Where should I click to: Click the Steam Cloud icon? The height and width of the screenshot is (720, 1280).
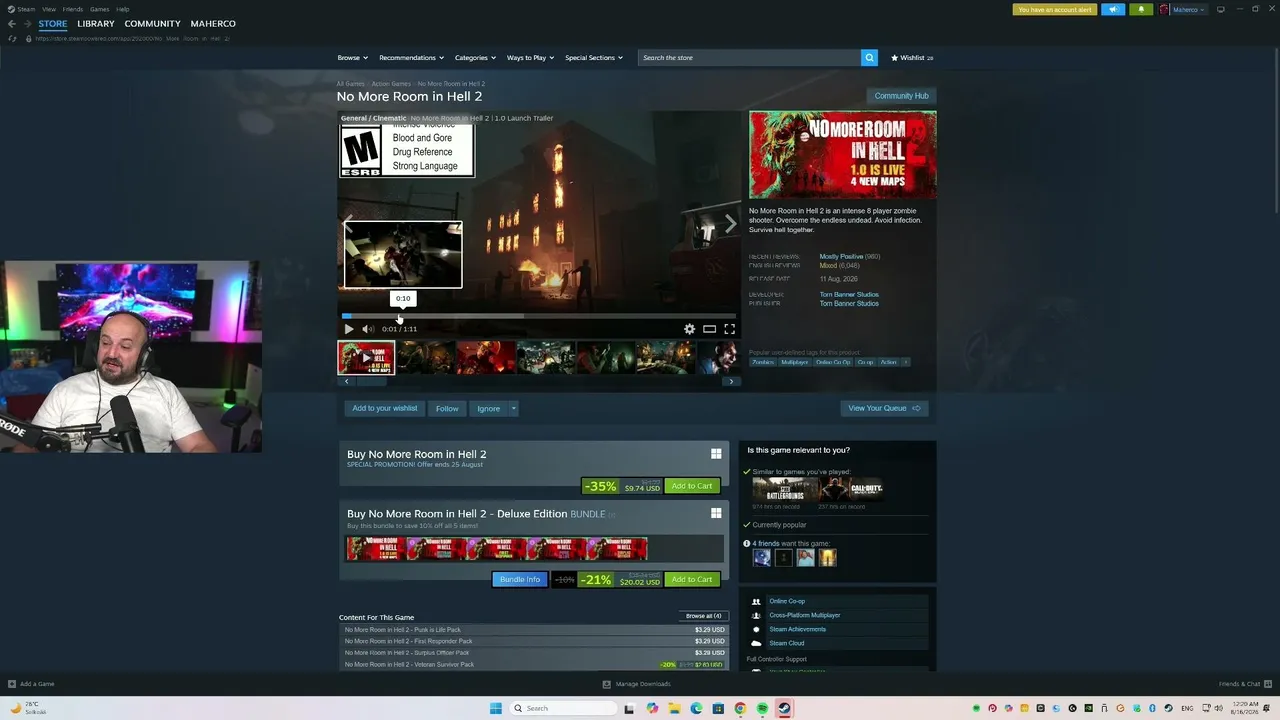pos(756,643)
